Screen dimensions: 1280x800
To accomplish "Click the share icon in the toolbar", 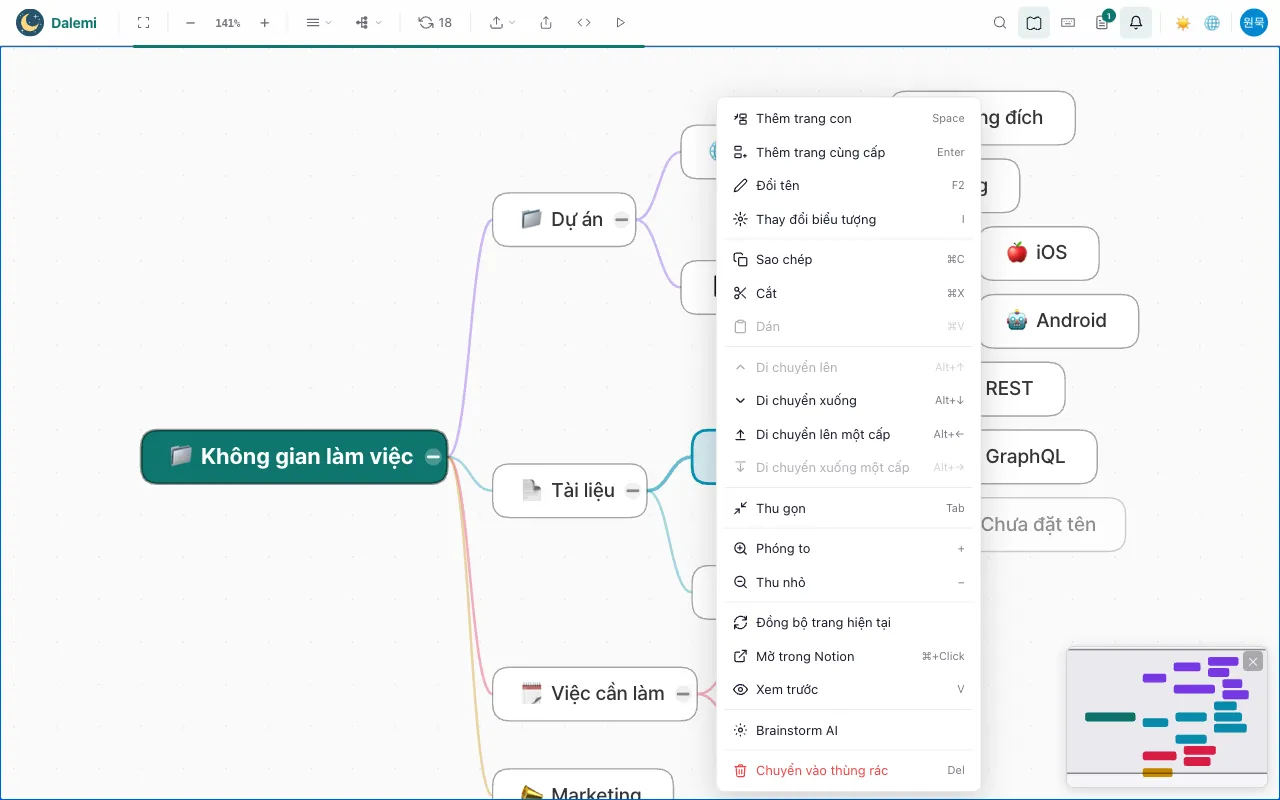I will pyautogui.click(x=546, y=22).
